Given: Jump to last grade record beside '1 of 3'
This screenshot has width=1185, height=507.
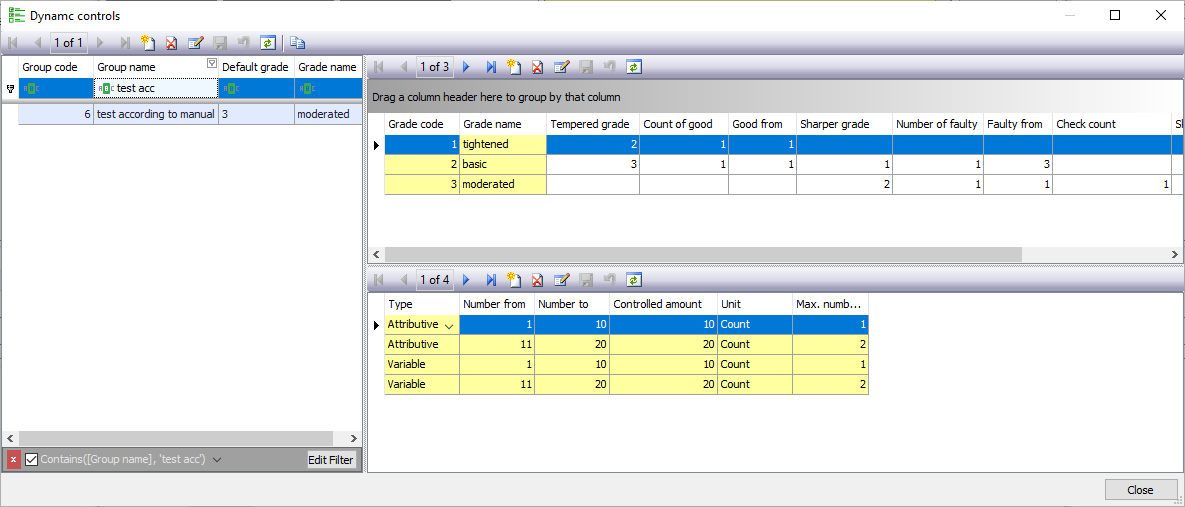Looking at the screenshot, I should click(490, 67).
